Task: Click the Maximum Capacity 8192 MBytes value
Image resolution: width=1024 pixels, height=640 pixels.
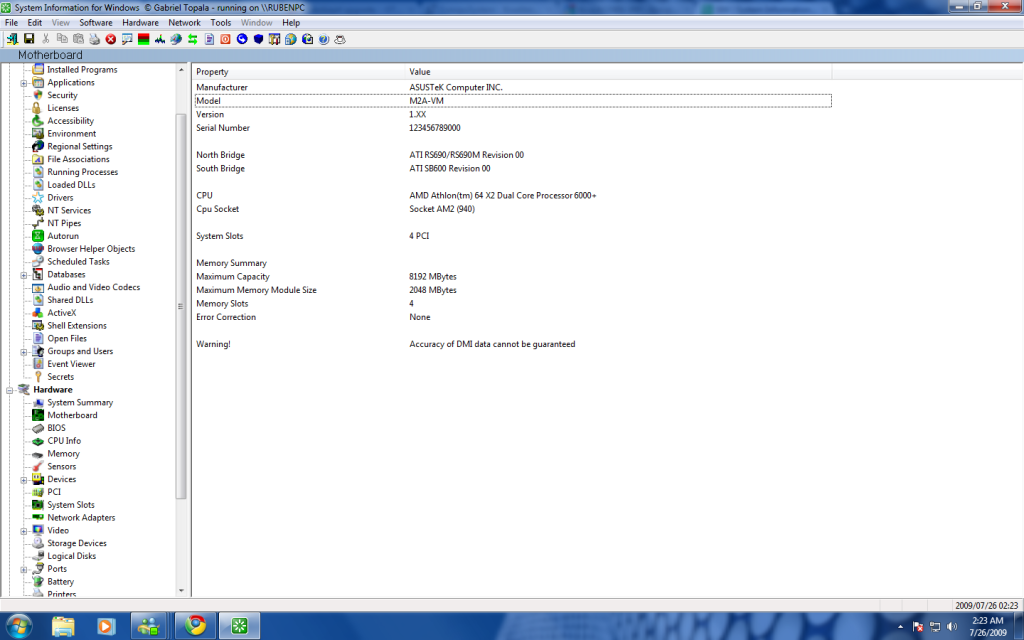Action: 433,276
